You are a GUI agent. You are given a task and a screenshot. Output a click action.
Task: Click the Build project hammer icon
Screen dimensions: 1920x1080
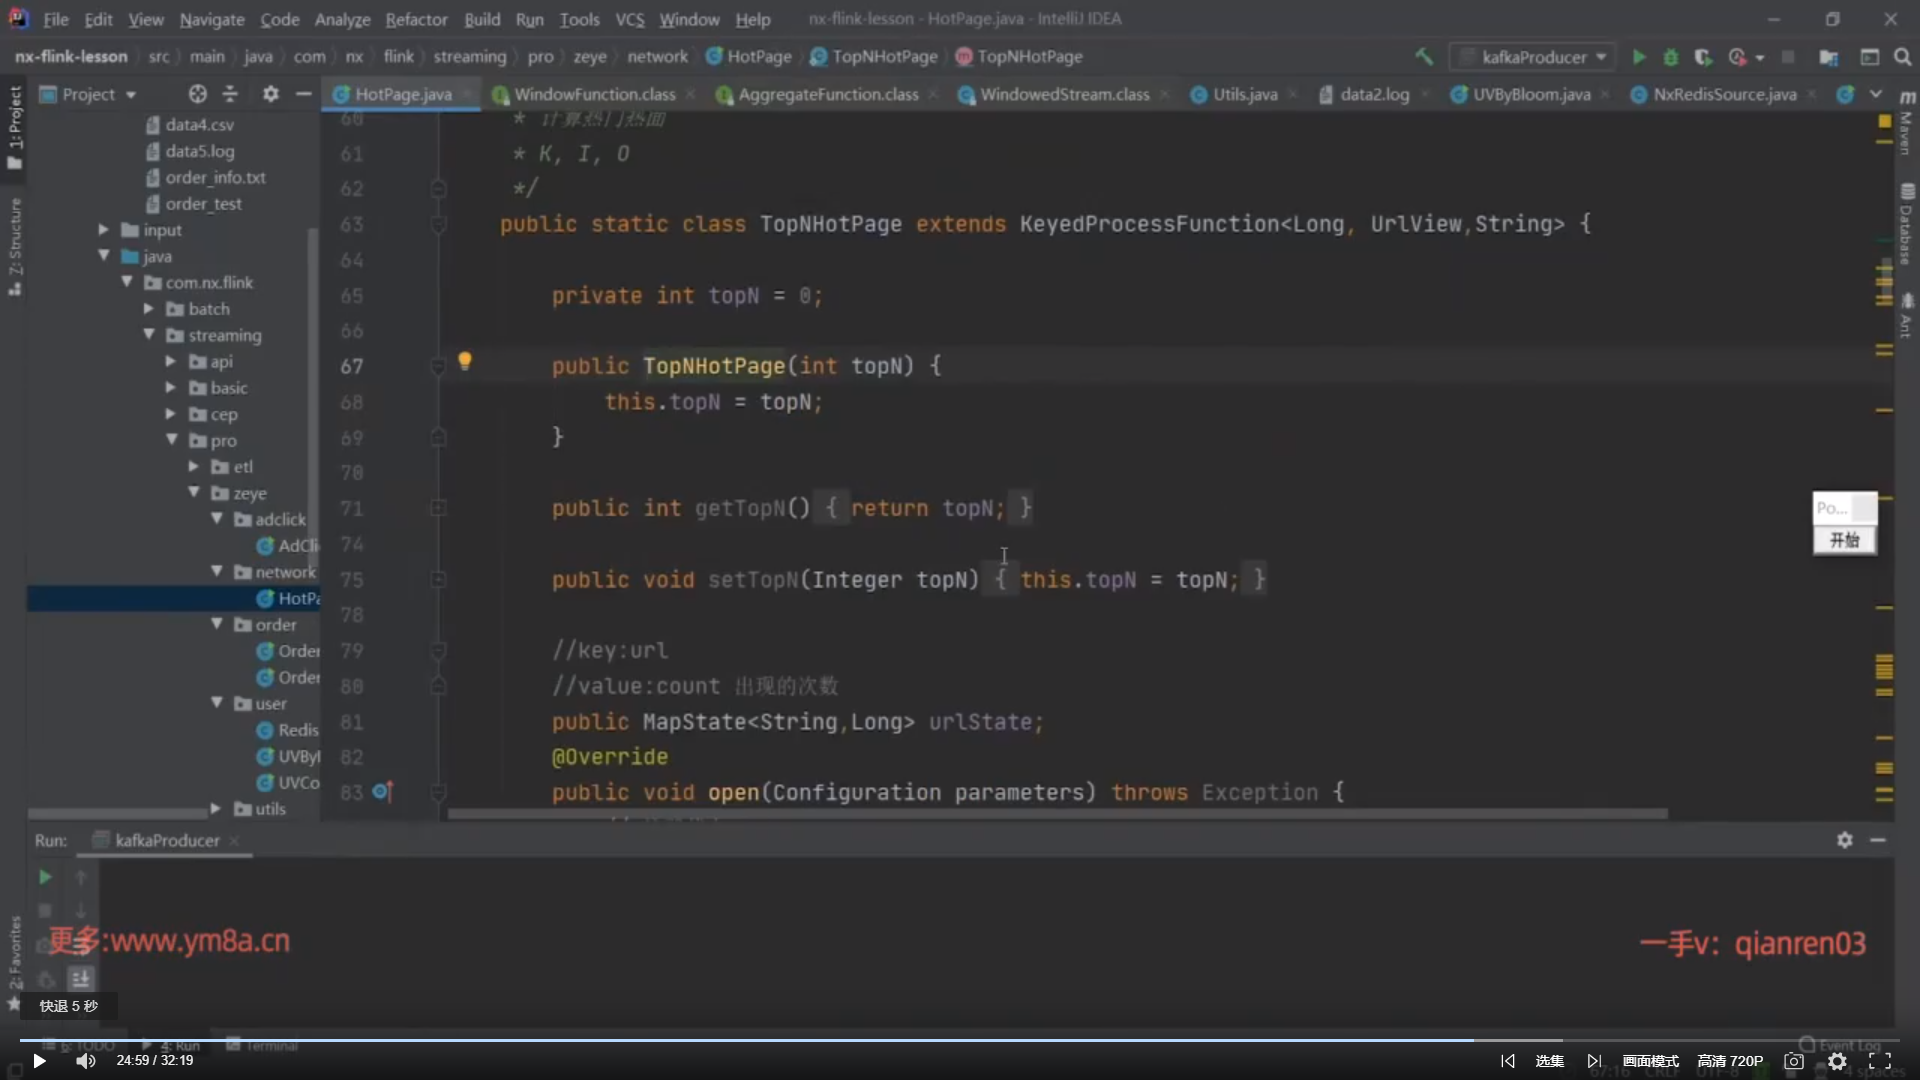tap(1423, 57)
